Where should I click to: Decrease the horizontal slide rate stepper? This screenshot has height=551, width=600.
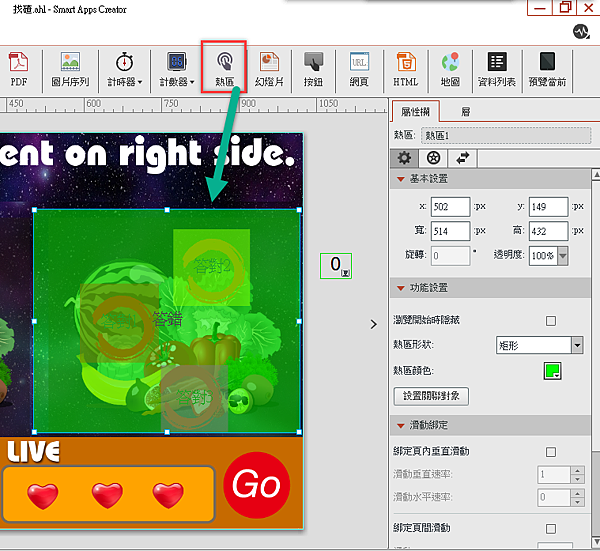tap(577, 502)
